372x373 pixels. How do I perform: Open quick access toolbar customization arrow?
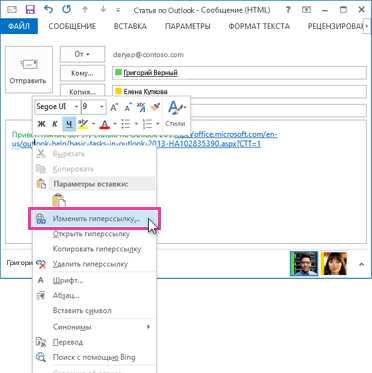point(118,10)
